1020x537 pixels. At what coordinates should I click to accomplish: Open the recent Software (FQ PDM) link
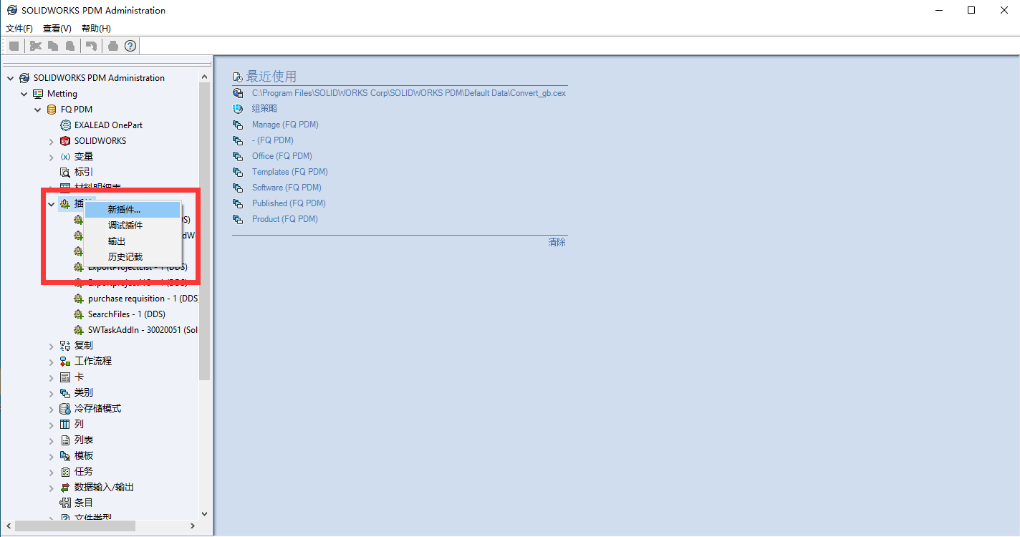286,187
